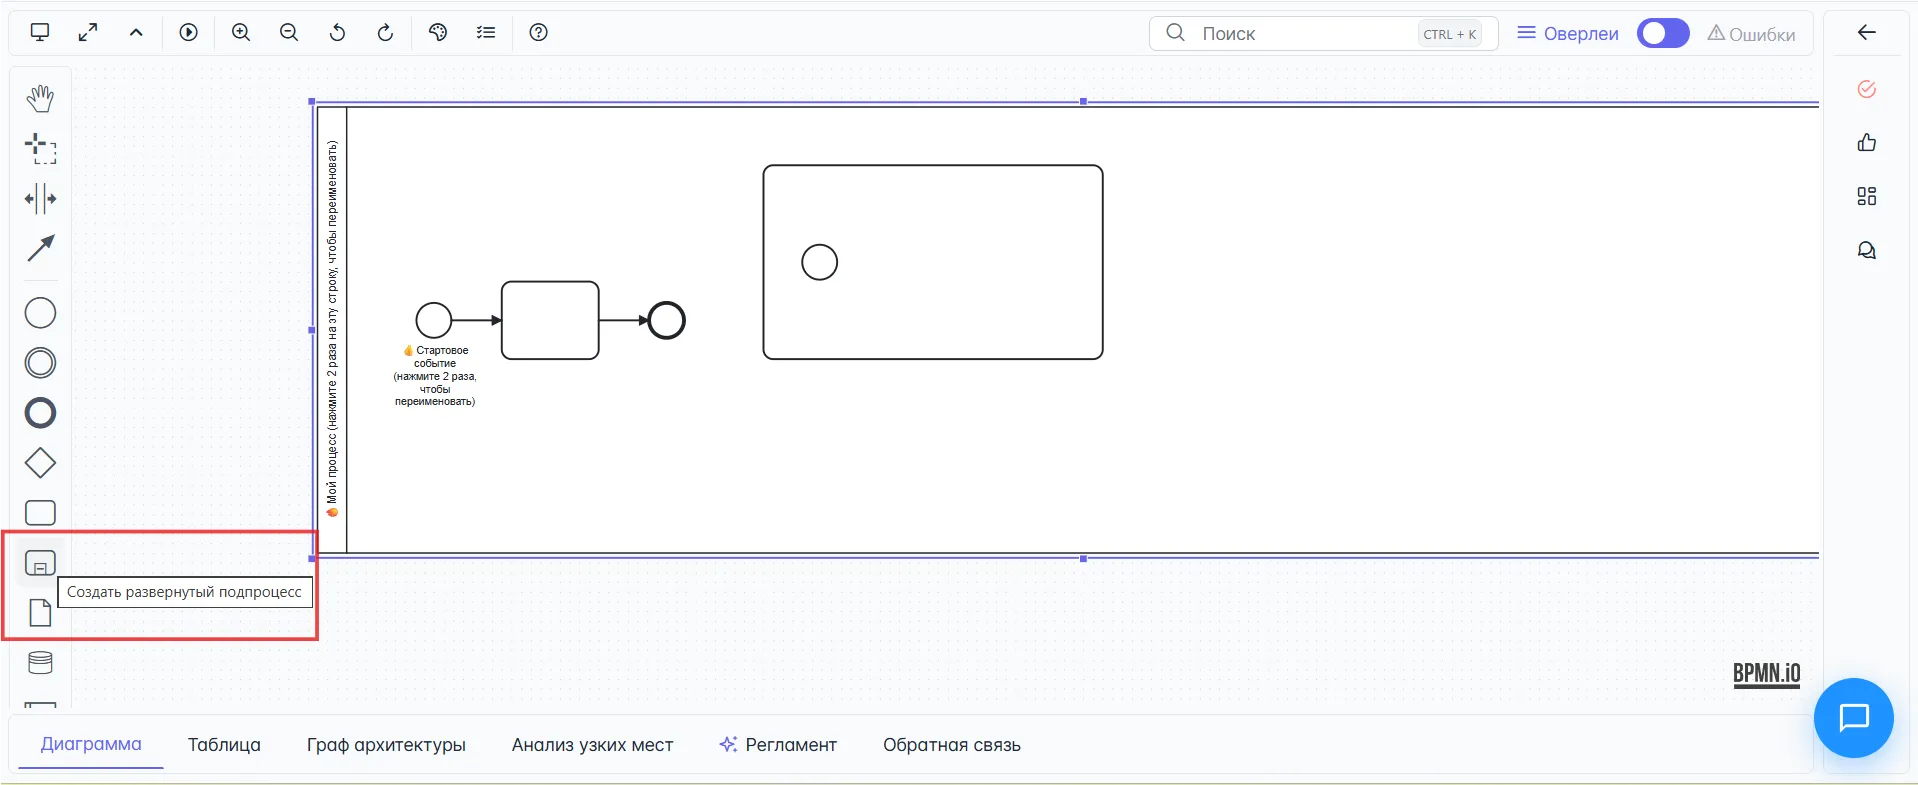
Task: Open the color palette icon
Action: pos(438,33)
